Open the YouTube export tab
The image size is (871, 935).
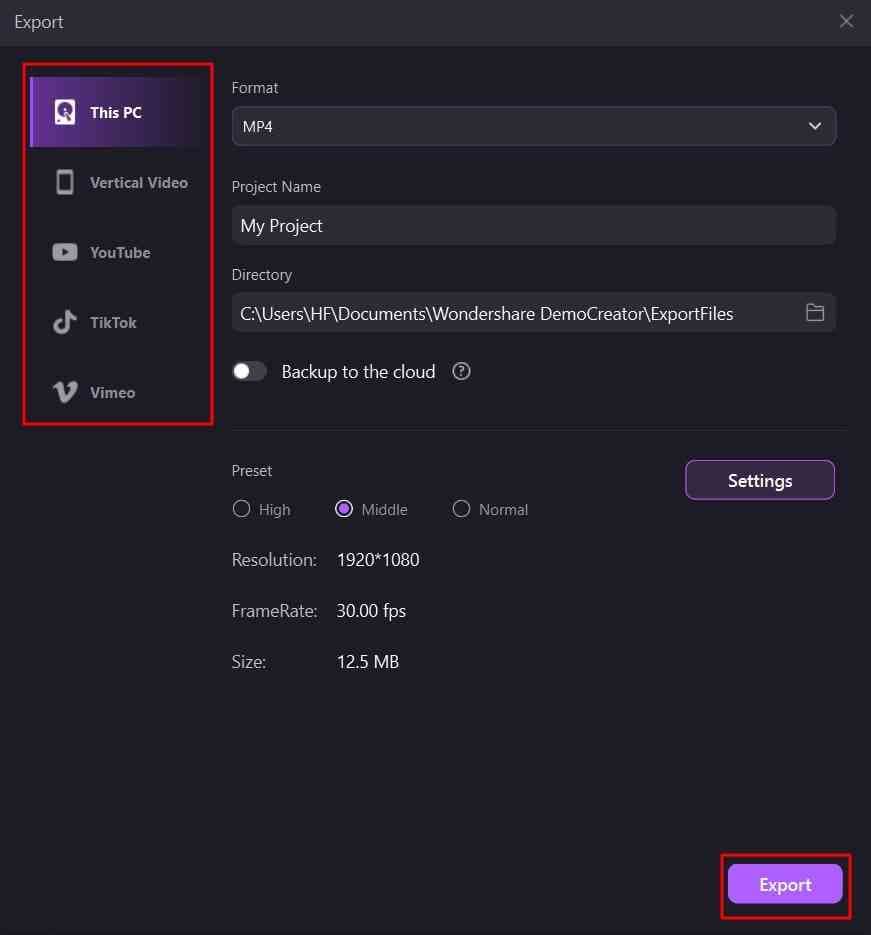click(117, 252)
